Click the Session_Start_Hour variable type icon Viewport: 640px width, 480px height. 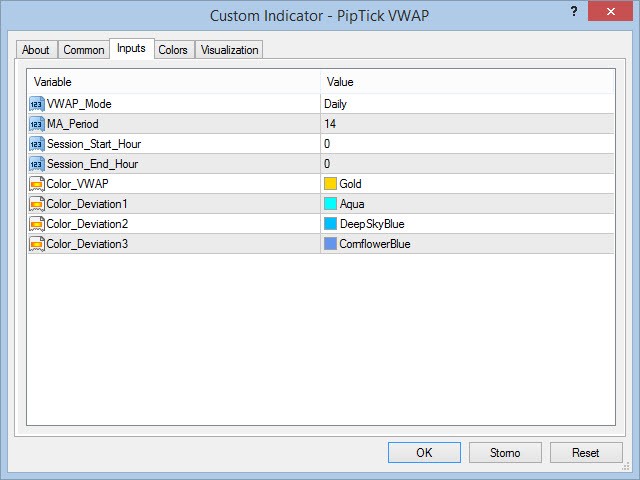point(37,144)
